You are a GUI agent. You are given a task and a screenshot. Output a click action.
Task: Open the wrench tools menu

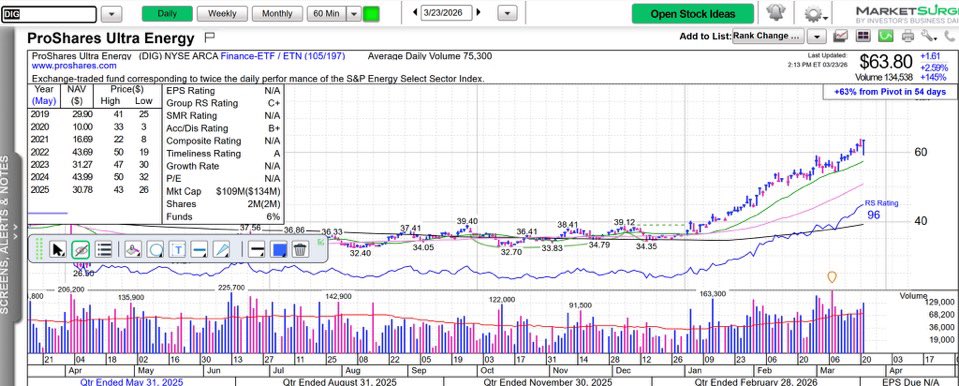(x=929, y=36)
